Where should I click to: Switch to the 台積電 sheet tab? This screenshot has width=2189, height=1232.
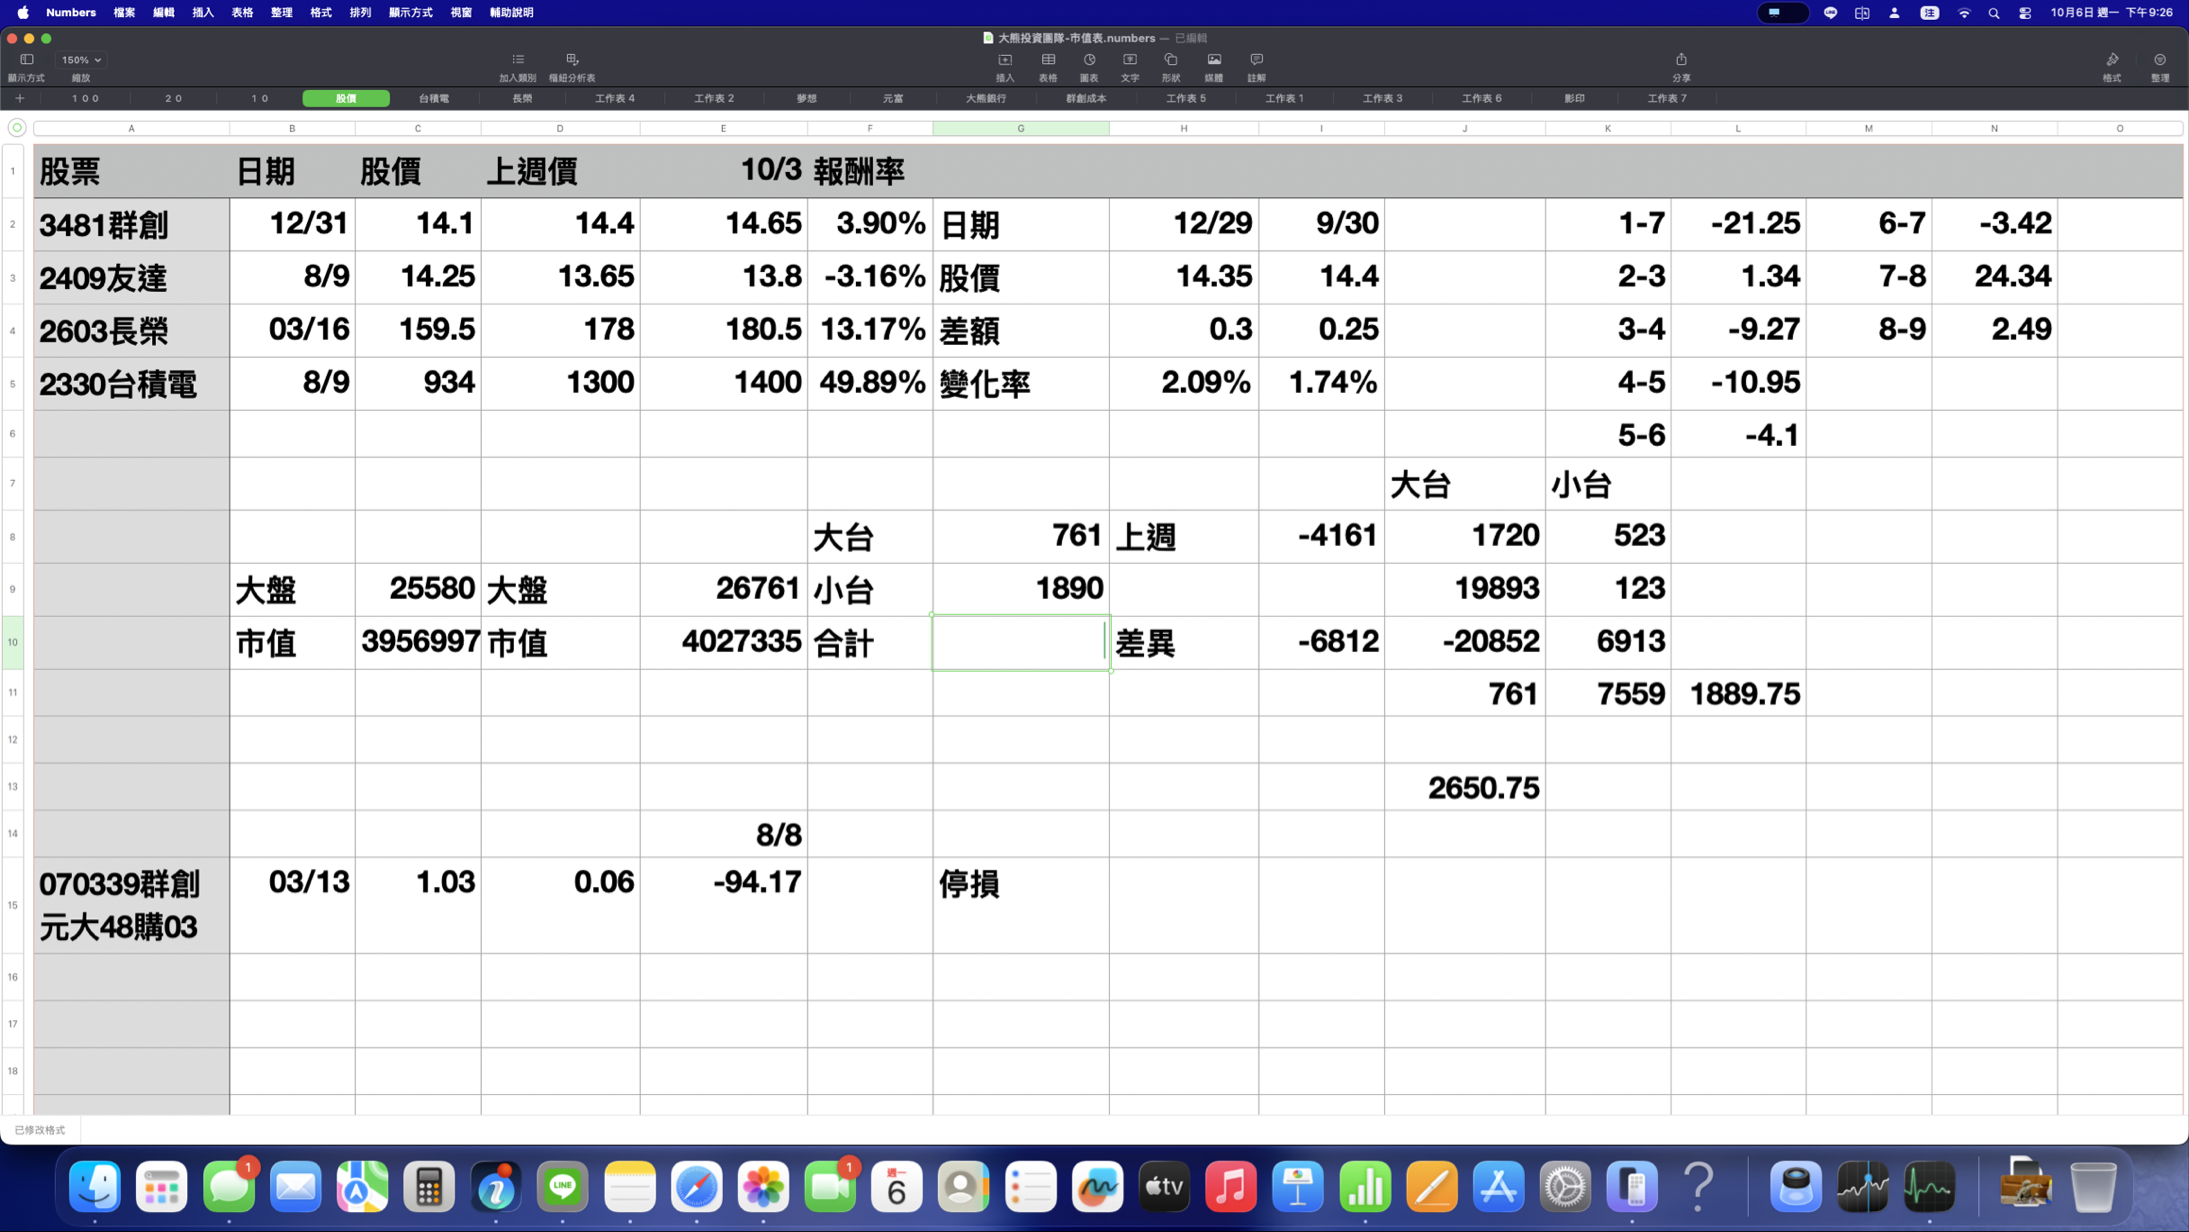click(433, 98)
